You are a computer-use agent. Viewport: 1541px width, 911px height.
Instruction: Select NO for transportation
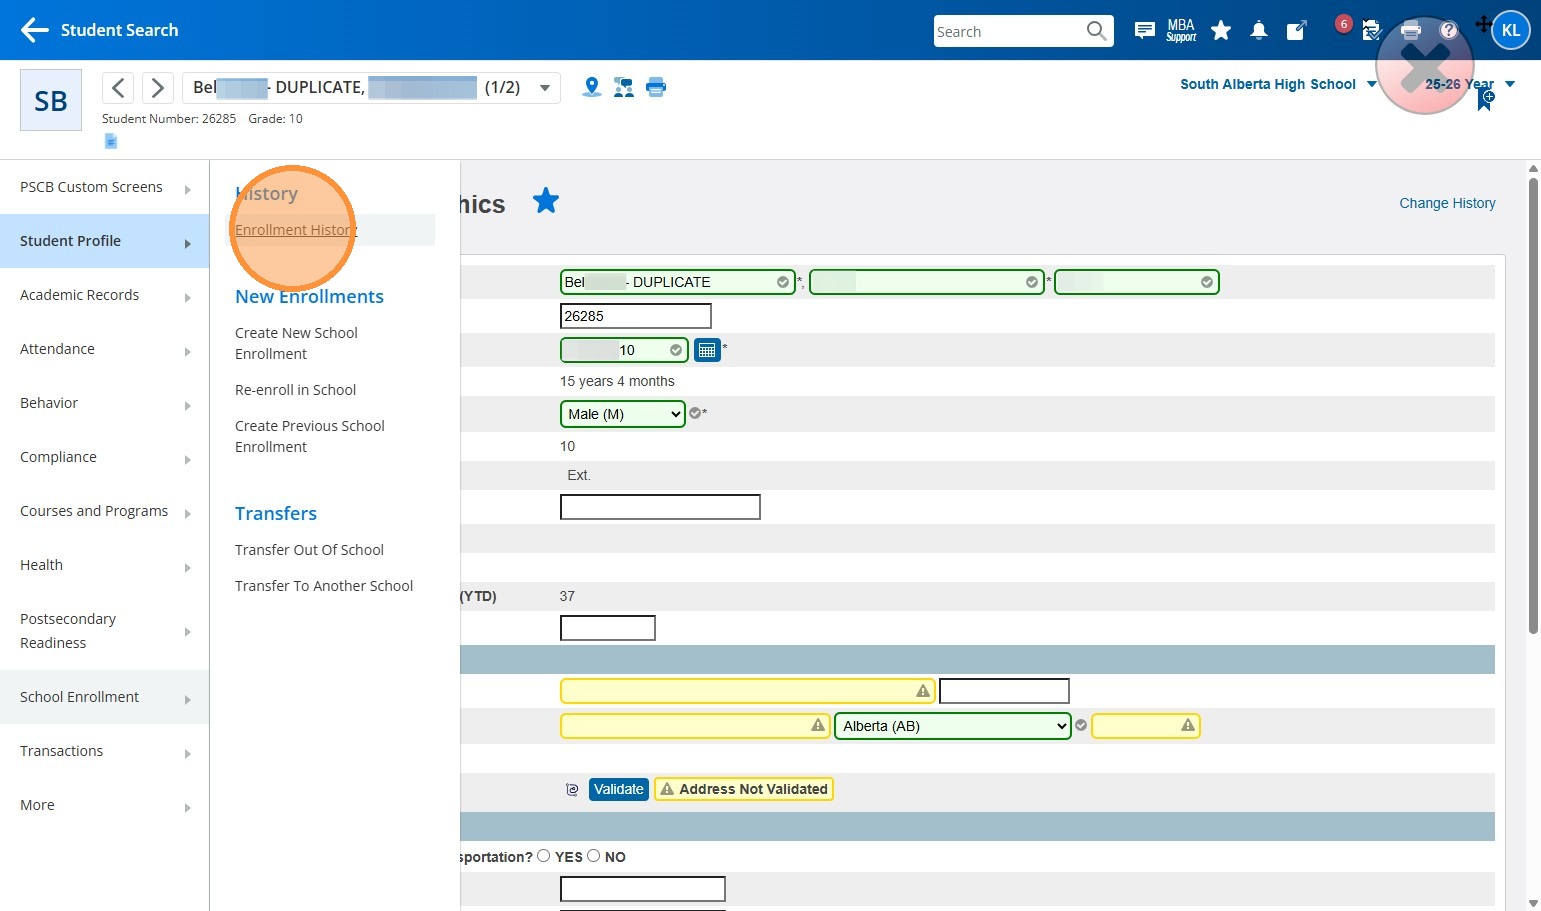594,856
